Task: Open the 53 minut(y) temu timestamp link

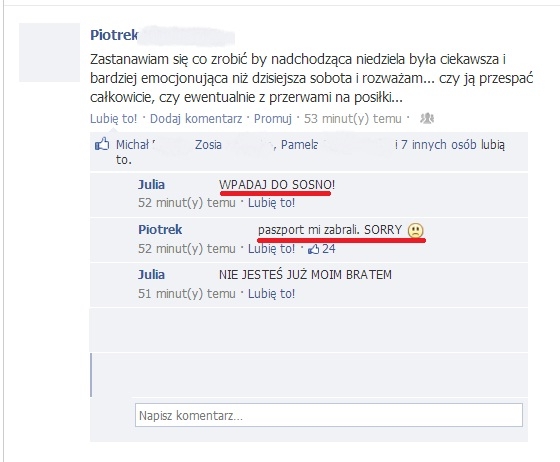Action: 352,119
